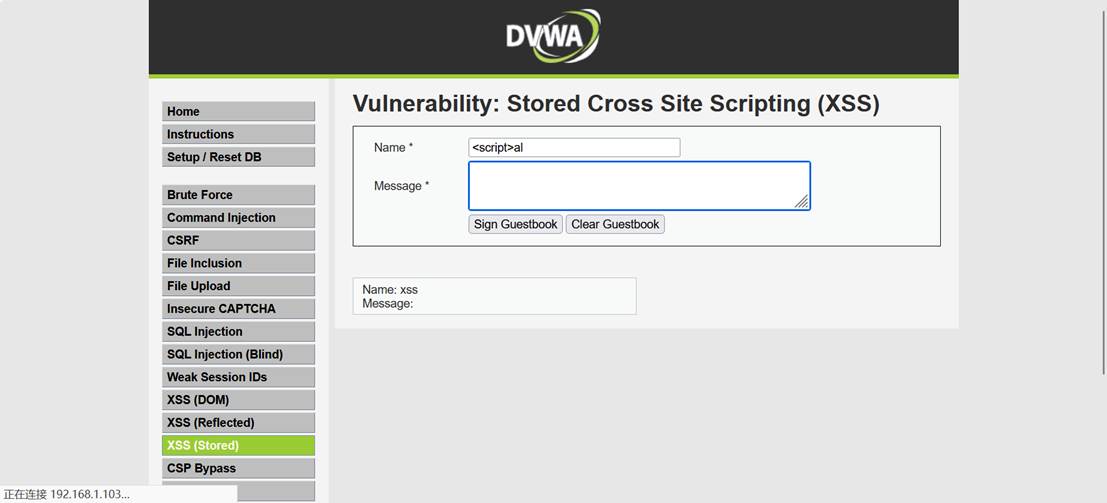Viewport: 1107px width, 503px height.
Task: Open the Home menu item
Action: coord(239,112)
